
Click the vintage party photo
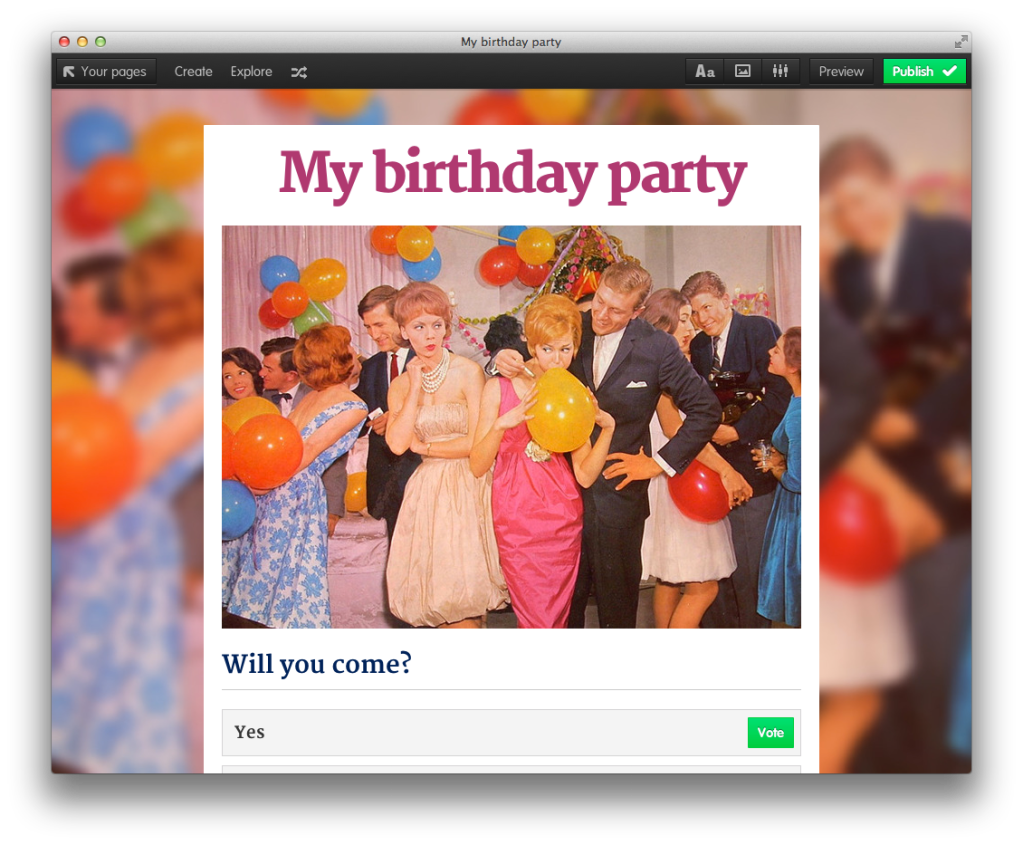[512, 427]
